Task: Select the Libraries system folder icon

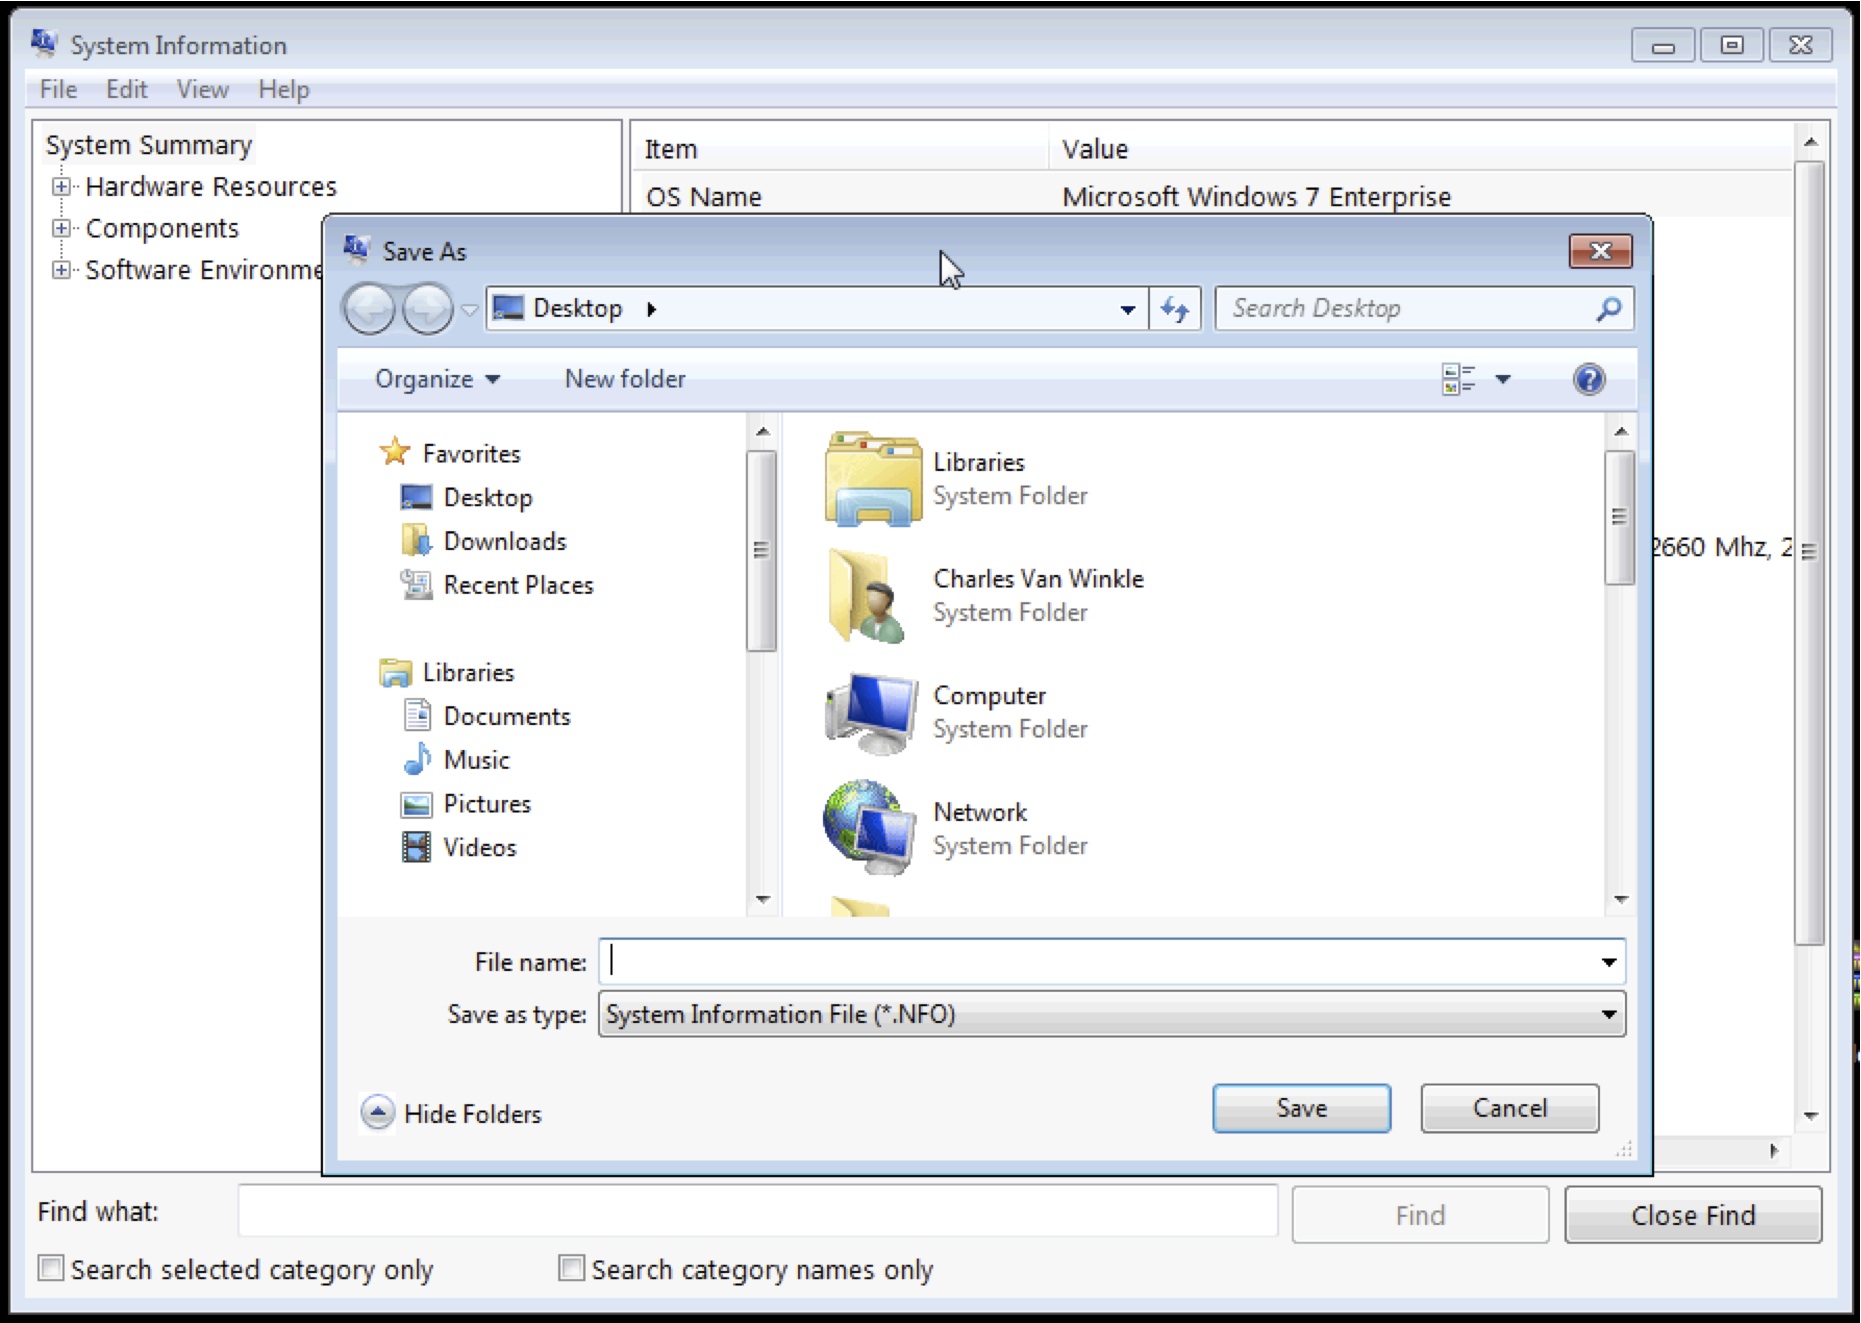Action: [873, 478]
